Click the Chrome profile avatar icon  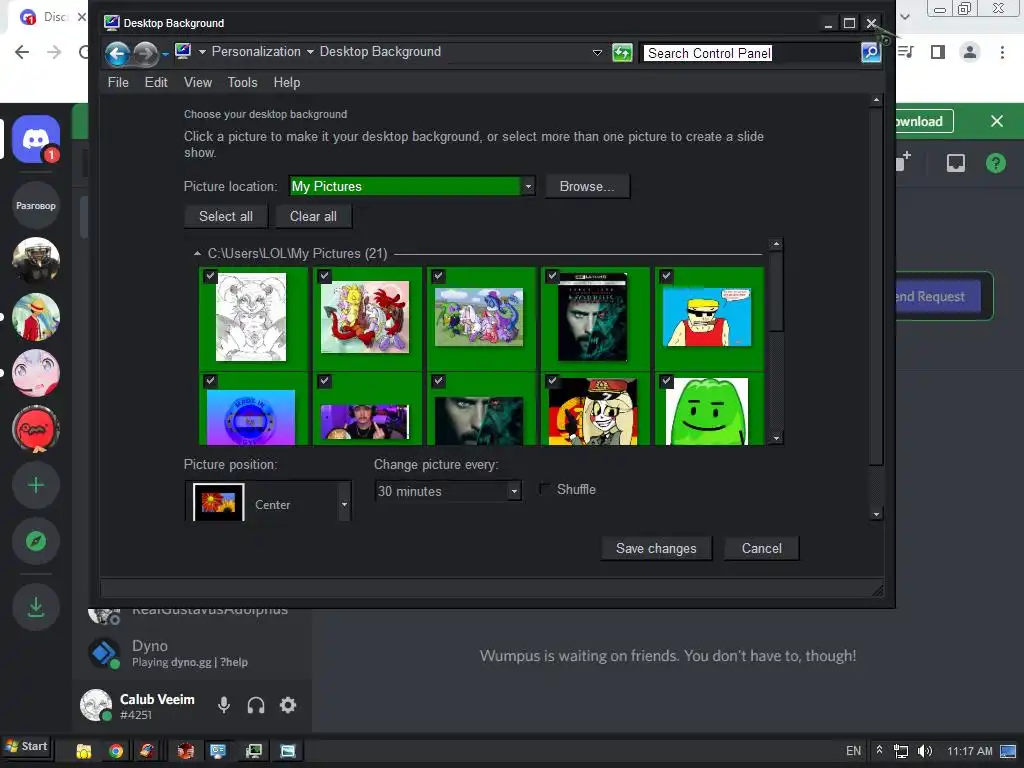coord(970,52)
